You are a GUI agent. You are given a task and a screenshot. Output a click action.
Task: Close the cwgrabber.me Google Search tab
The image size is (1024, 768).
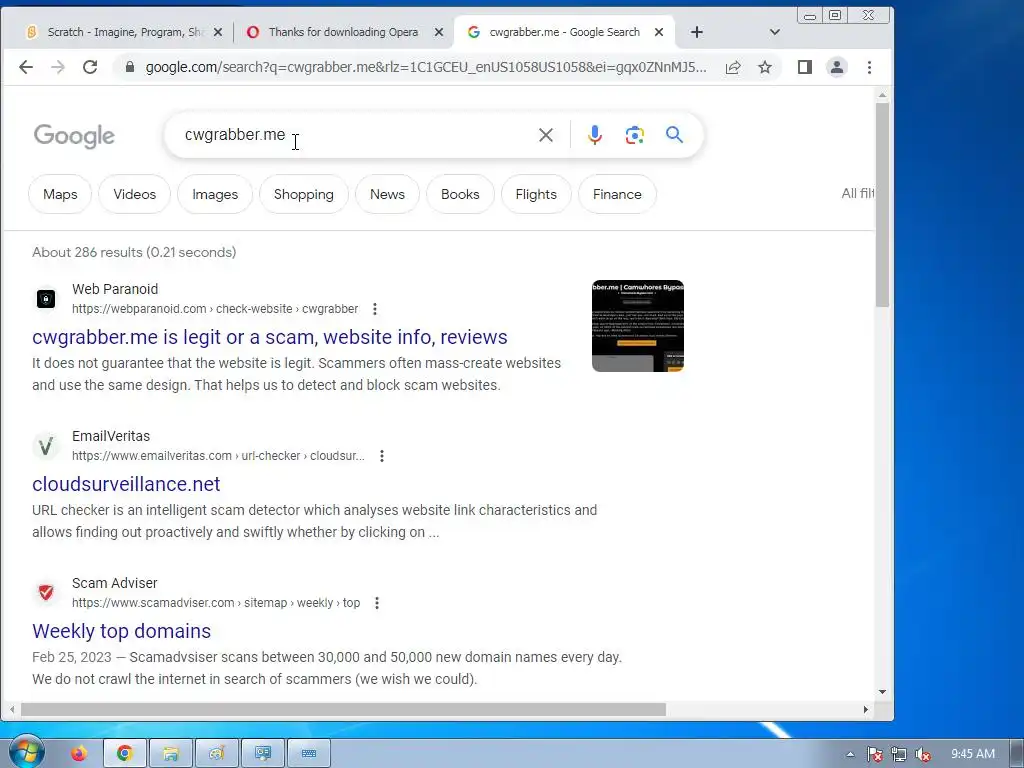click(659, 32)
